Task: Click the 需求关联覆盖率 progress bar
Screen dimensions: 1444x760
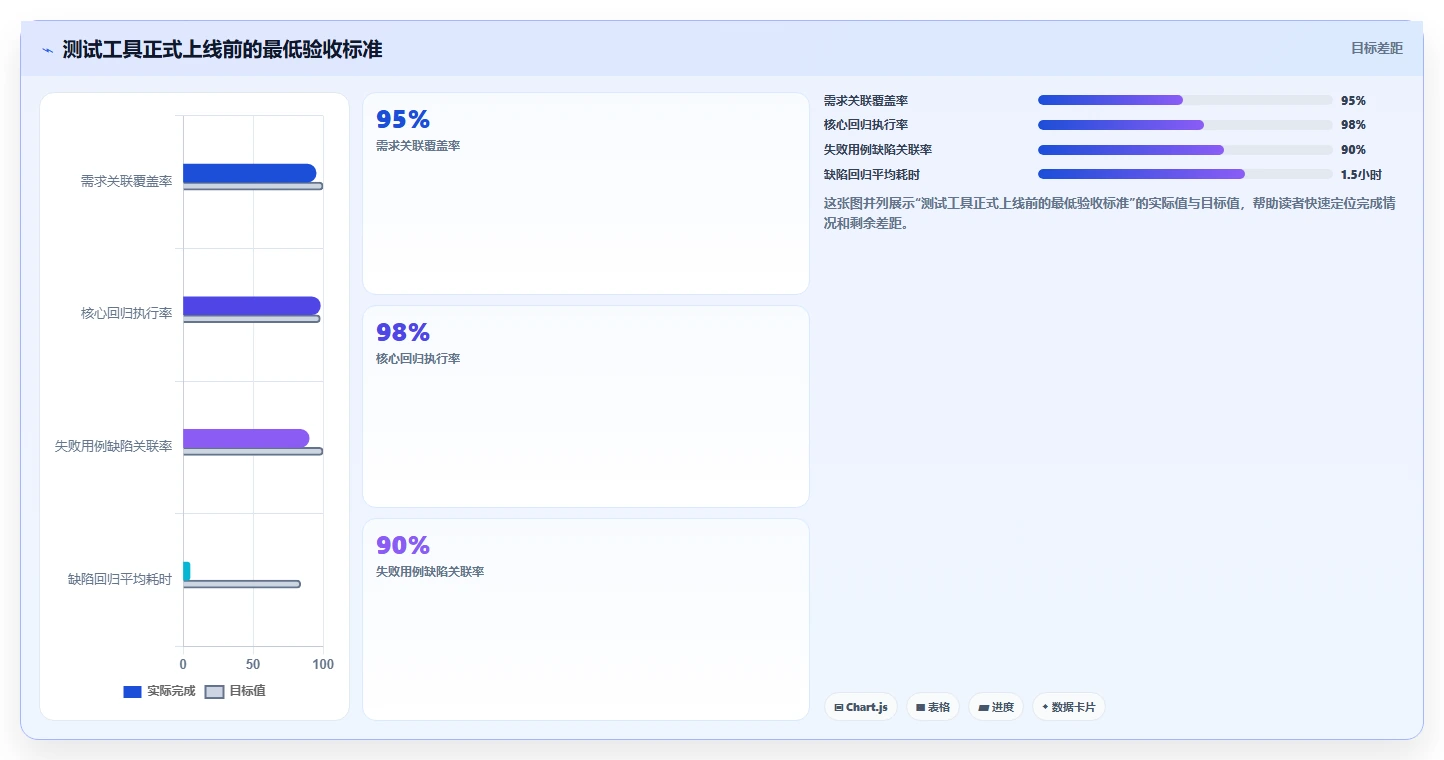Action: click(x=1185, y=100)
